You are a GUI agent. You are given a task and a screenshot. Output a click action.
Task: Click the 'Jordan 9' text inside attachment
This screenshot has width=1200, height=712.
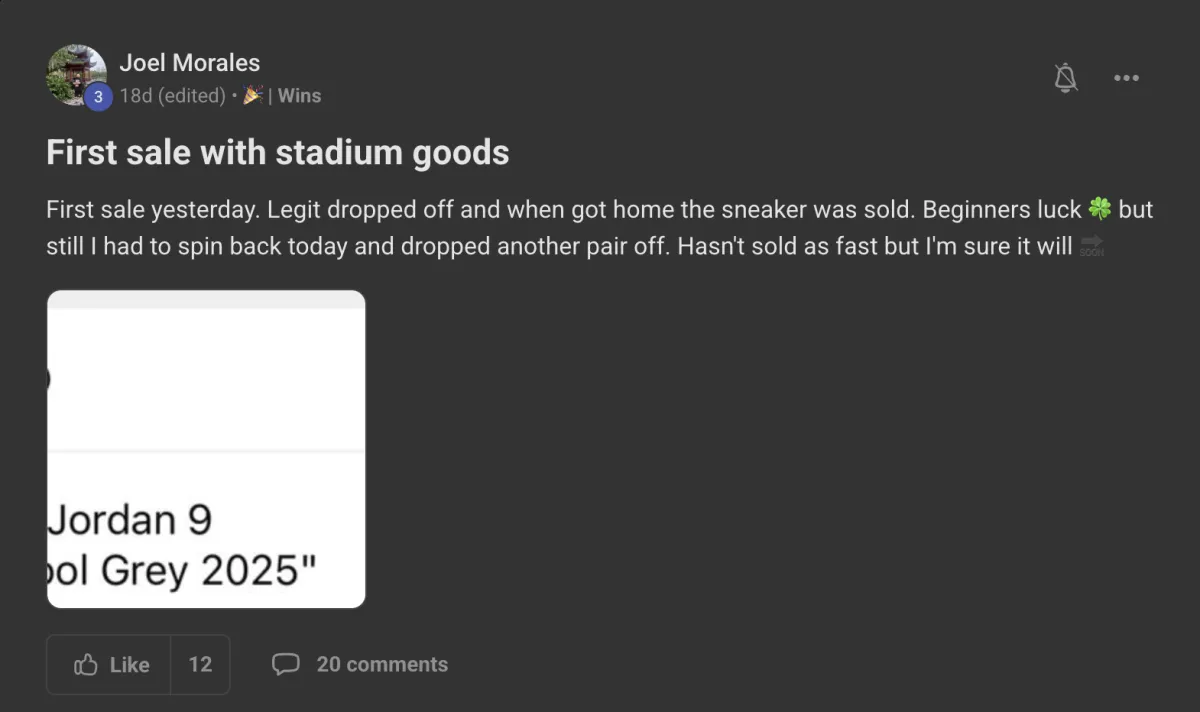tap(130, 520)
